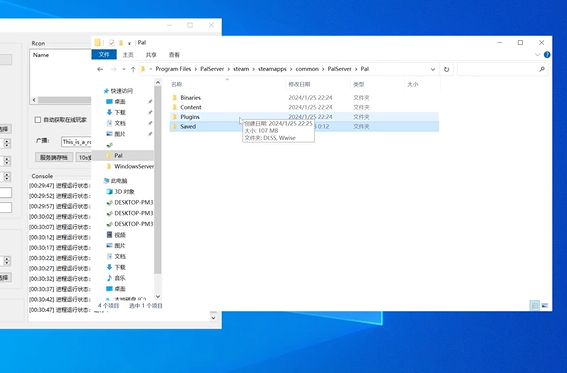Open the Explorer help icon
This screenshot has width=567, height=373.
click(x=547, y=55)
